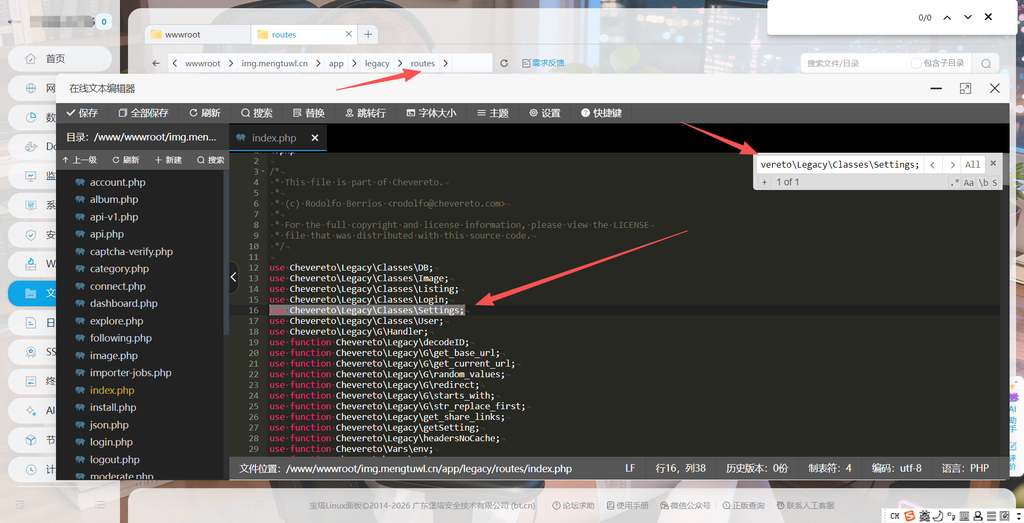Open the 主题 theme menu
The width and height of the screenshot is (1024, 523).
pyautogui.click(x=492, y=113)
